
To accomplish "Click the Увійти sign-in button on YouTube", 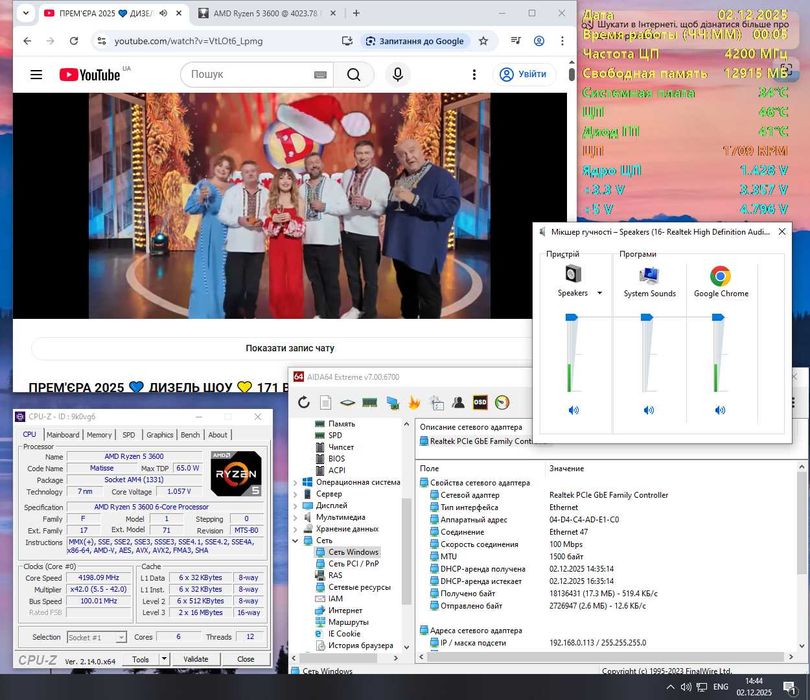I will pos(523,75).
